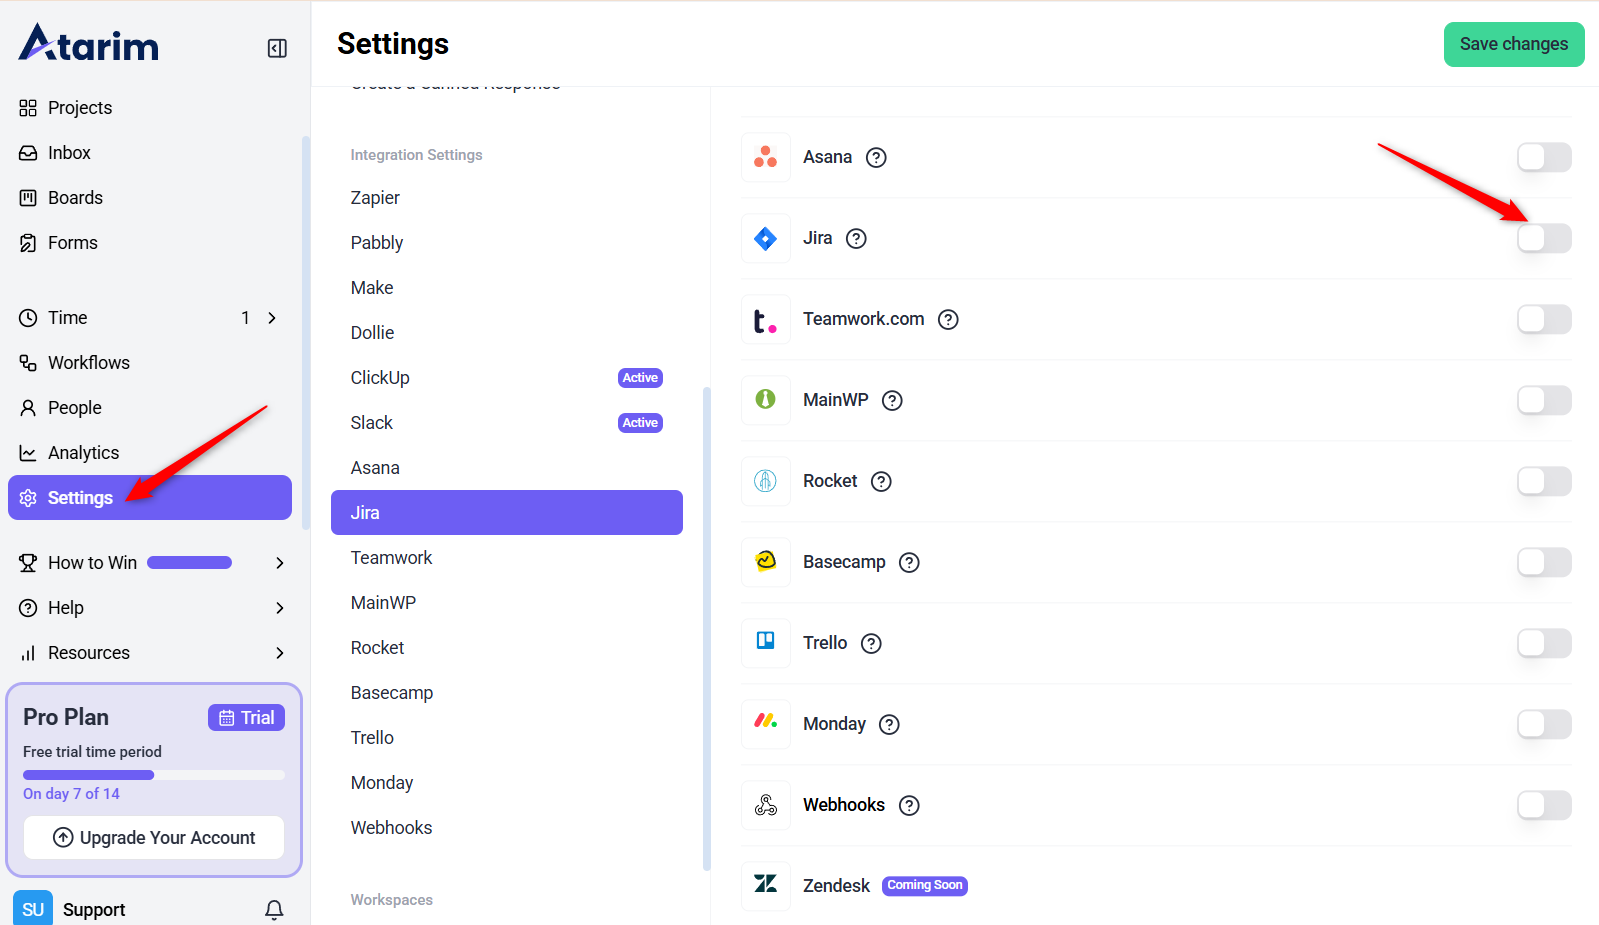
Task: Click the notification bell icon
Action: [x=274, y=909]
